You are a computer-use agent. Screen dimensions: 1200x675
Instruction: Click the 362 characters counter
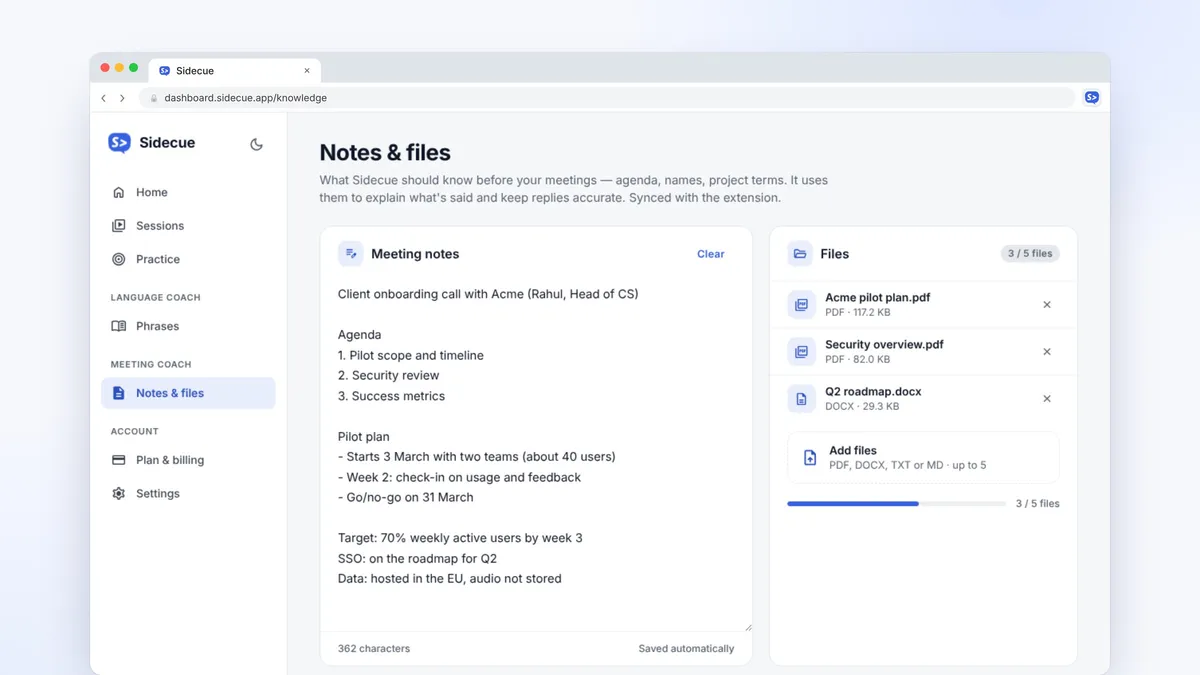pos(374,649)
